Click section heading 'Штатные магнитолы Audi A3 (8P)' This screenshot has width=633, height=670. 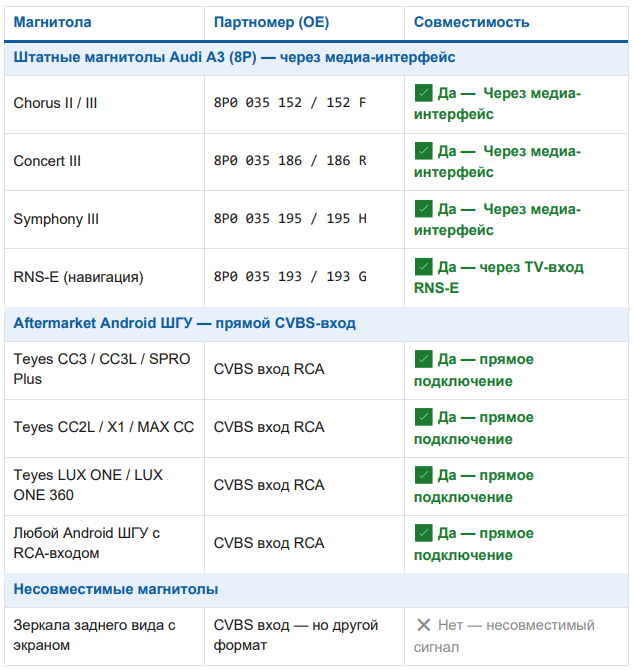[234, 57]
